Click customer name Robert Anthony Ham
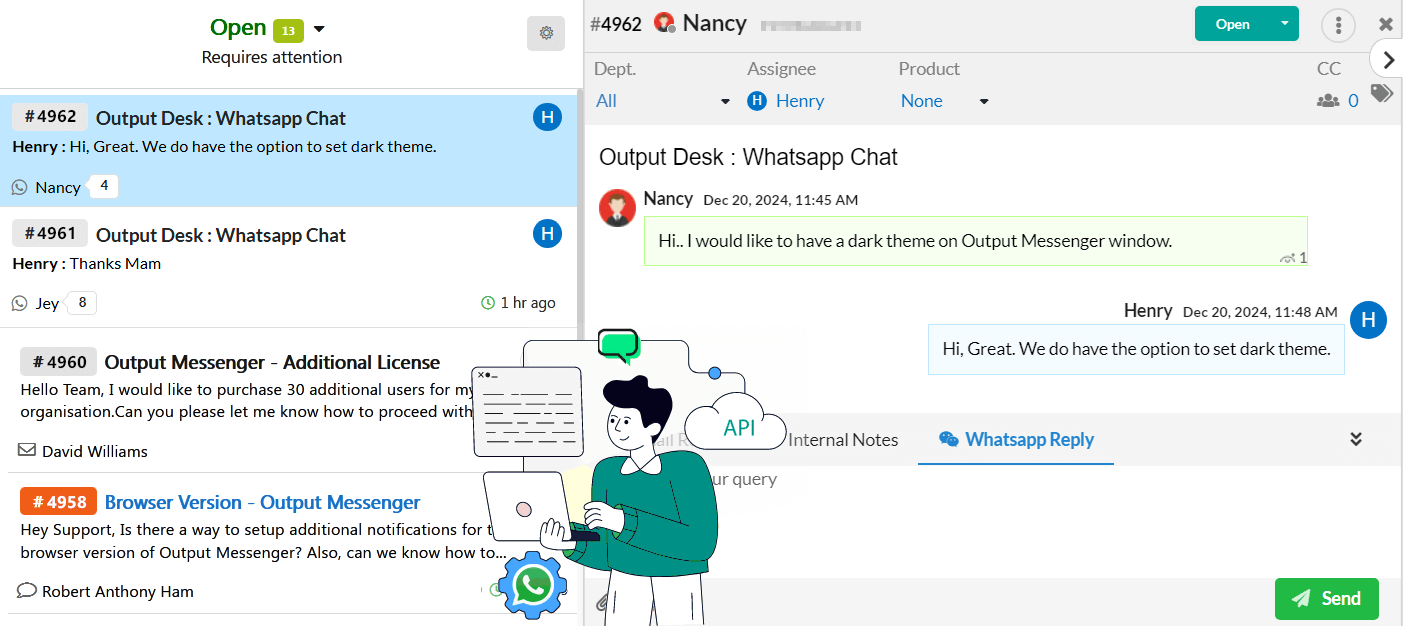Image resolution: width=1408 pixels, height=626 pixels. click(x=118, y=591)
